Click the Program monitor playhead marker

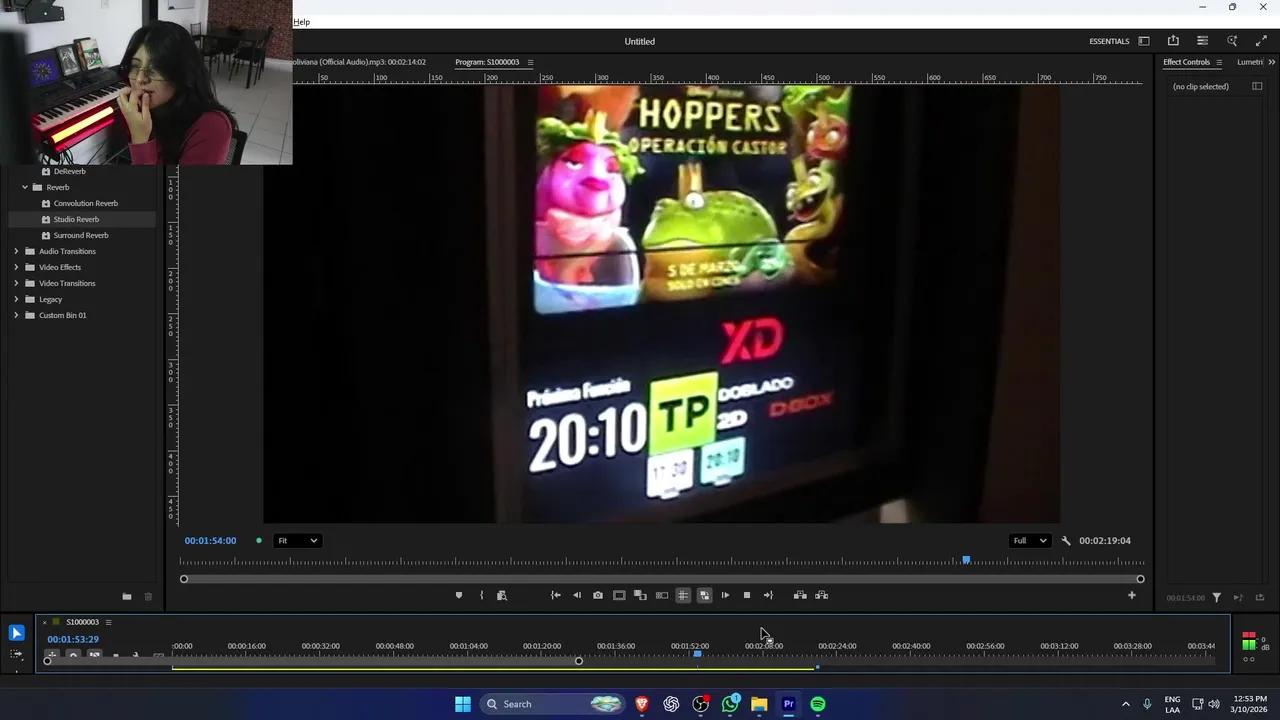966,560
